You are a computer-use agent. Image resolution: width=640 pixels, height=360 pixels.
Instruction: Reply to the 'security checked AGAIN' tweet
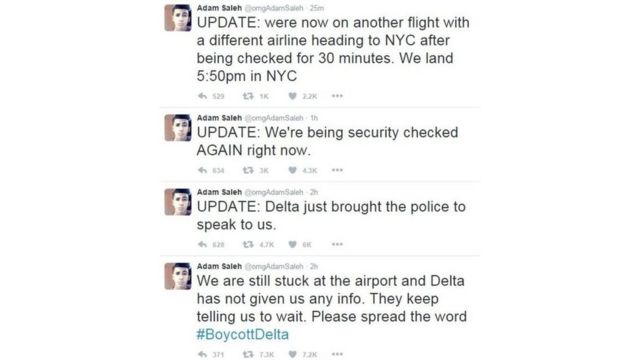pos(202,170)
